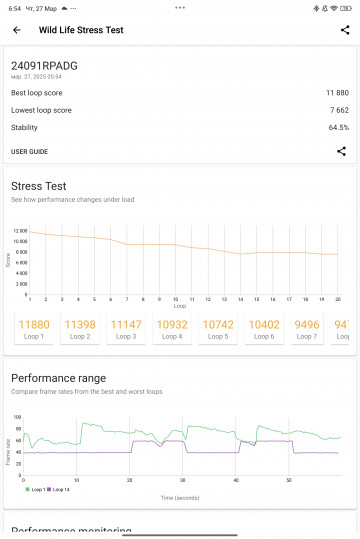
Task: Tap green Loop 1 legend swatch
Action: point(28,489)
